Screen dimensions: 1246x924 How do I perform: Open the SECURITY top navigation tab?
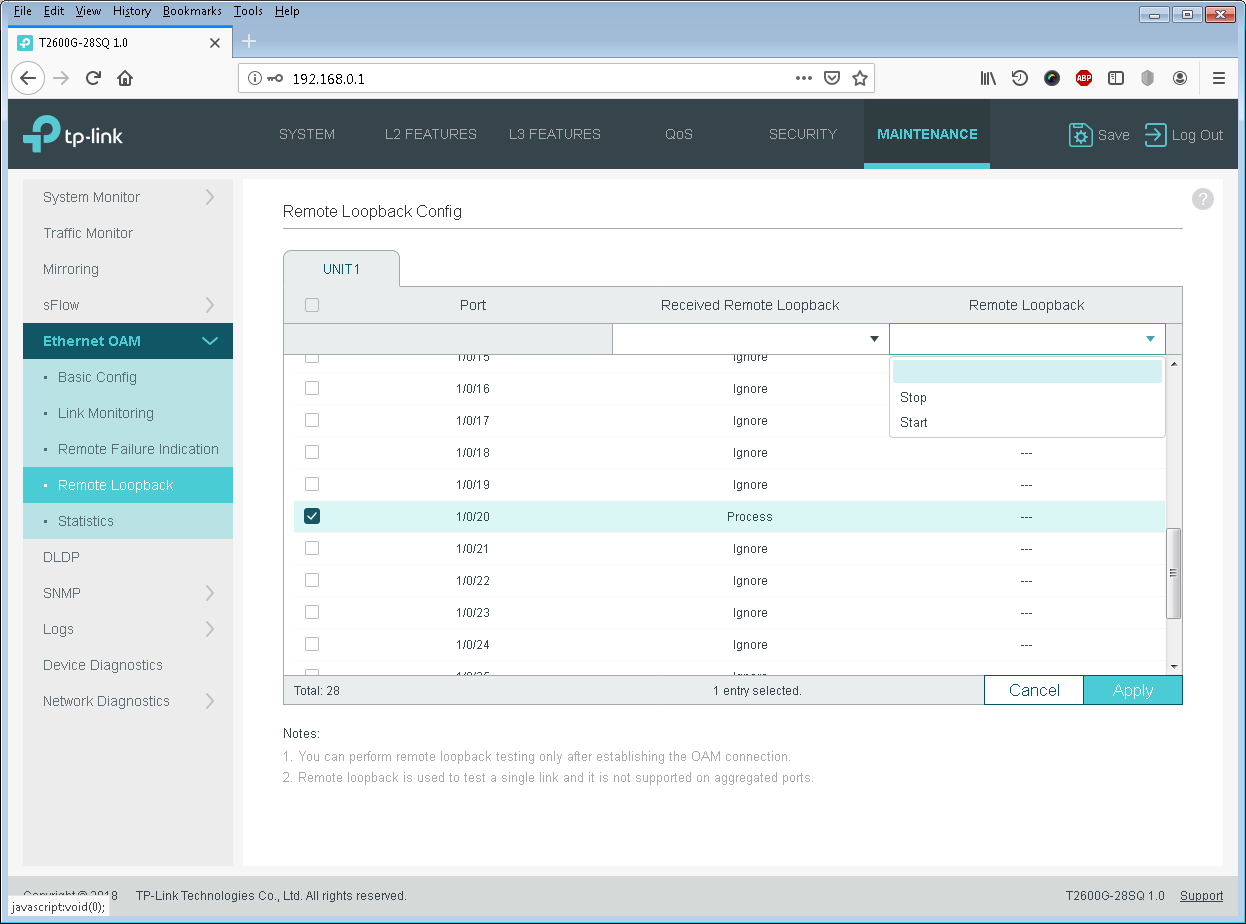(803, 134)
